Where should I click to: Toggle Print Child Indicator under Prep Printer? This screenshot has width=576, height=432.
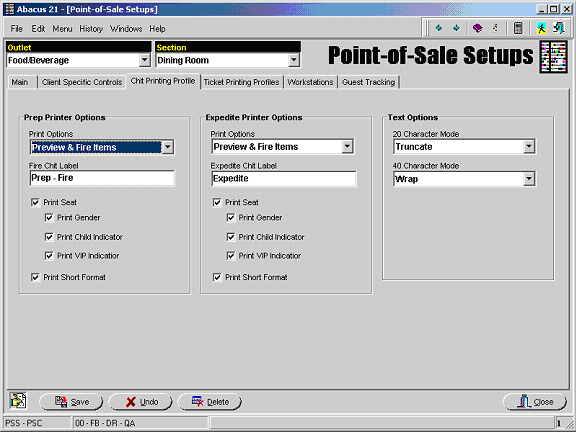tap(49, 237)
